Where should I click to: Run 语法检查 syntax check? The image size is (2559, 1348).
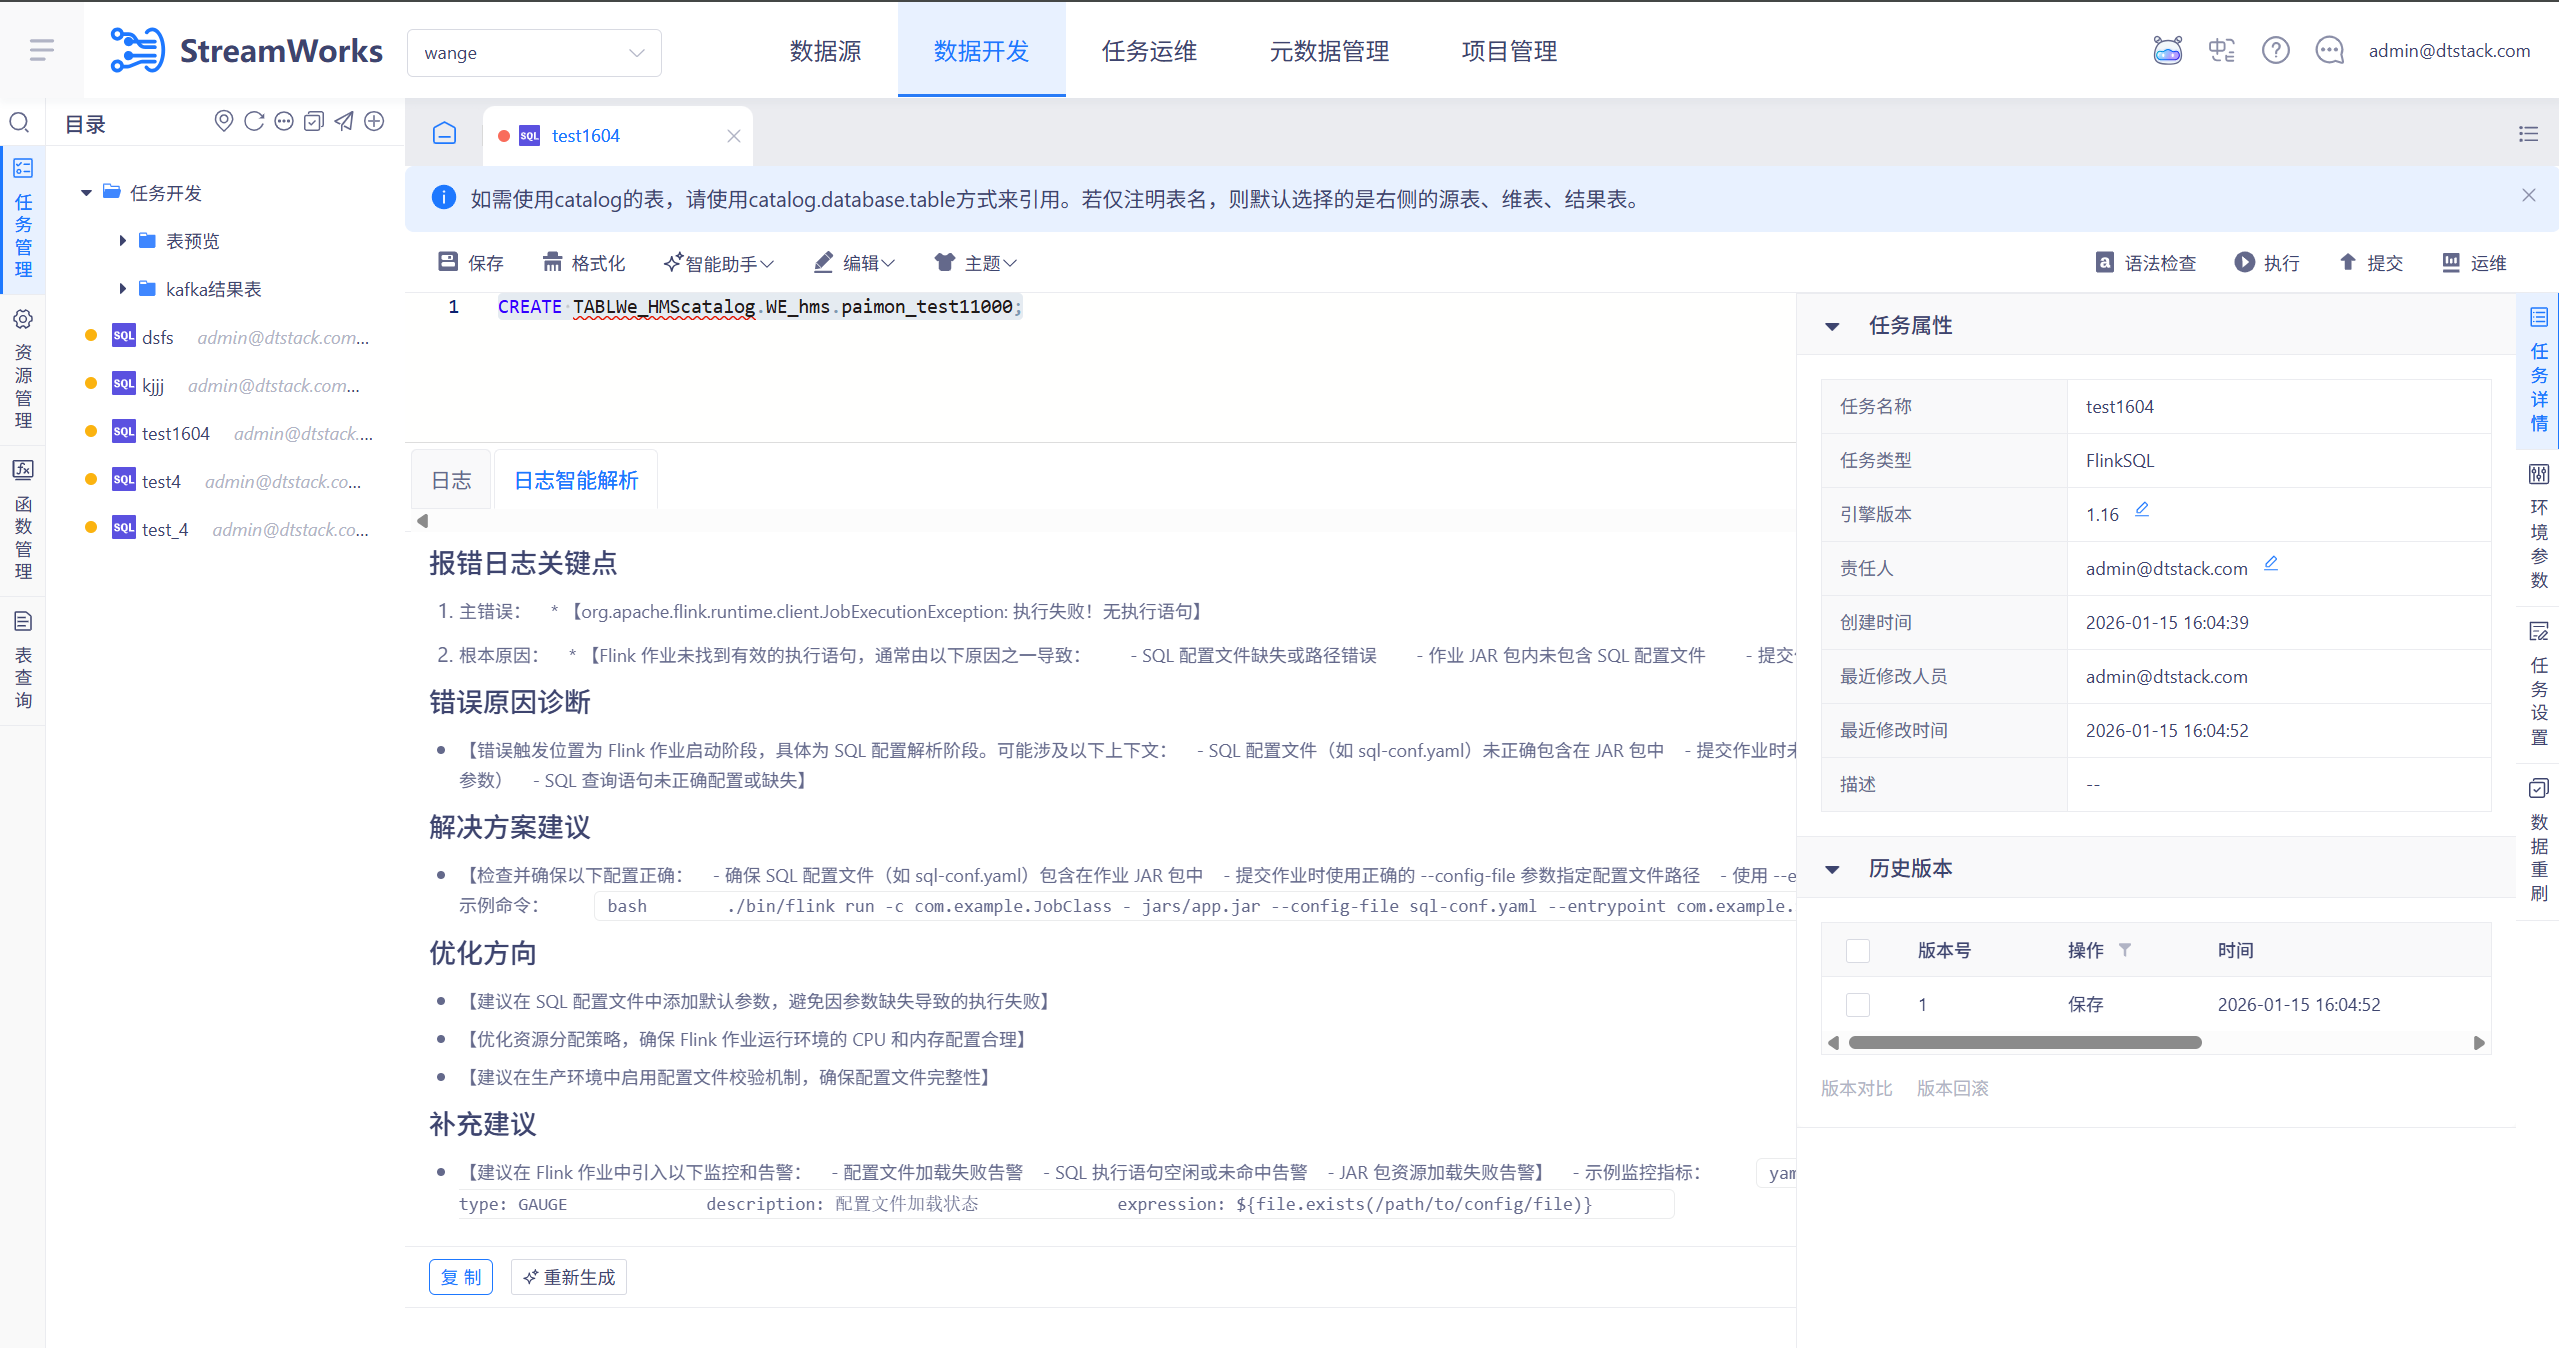click(2146, 263)
